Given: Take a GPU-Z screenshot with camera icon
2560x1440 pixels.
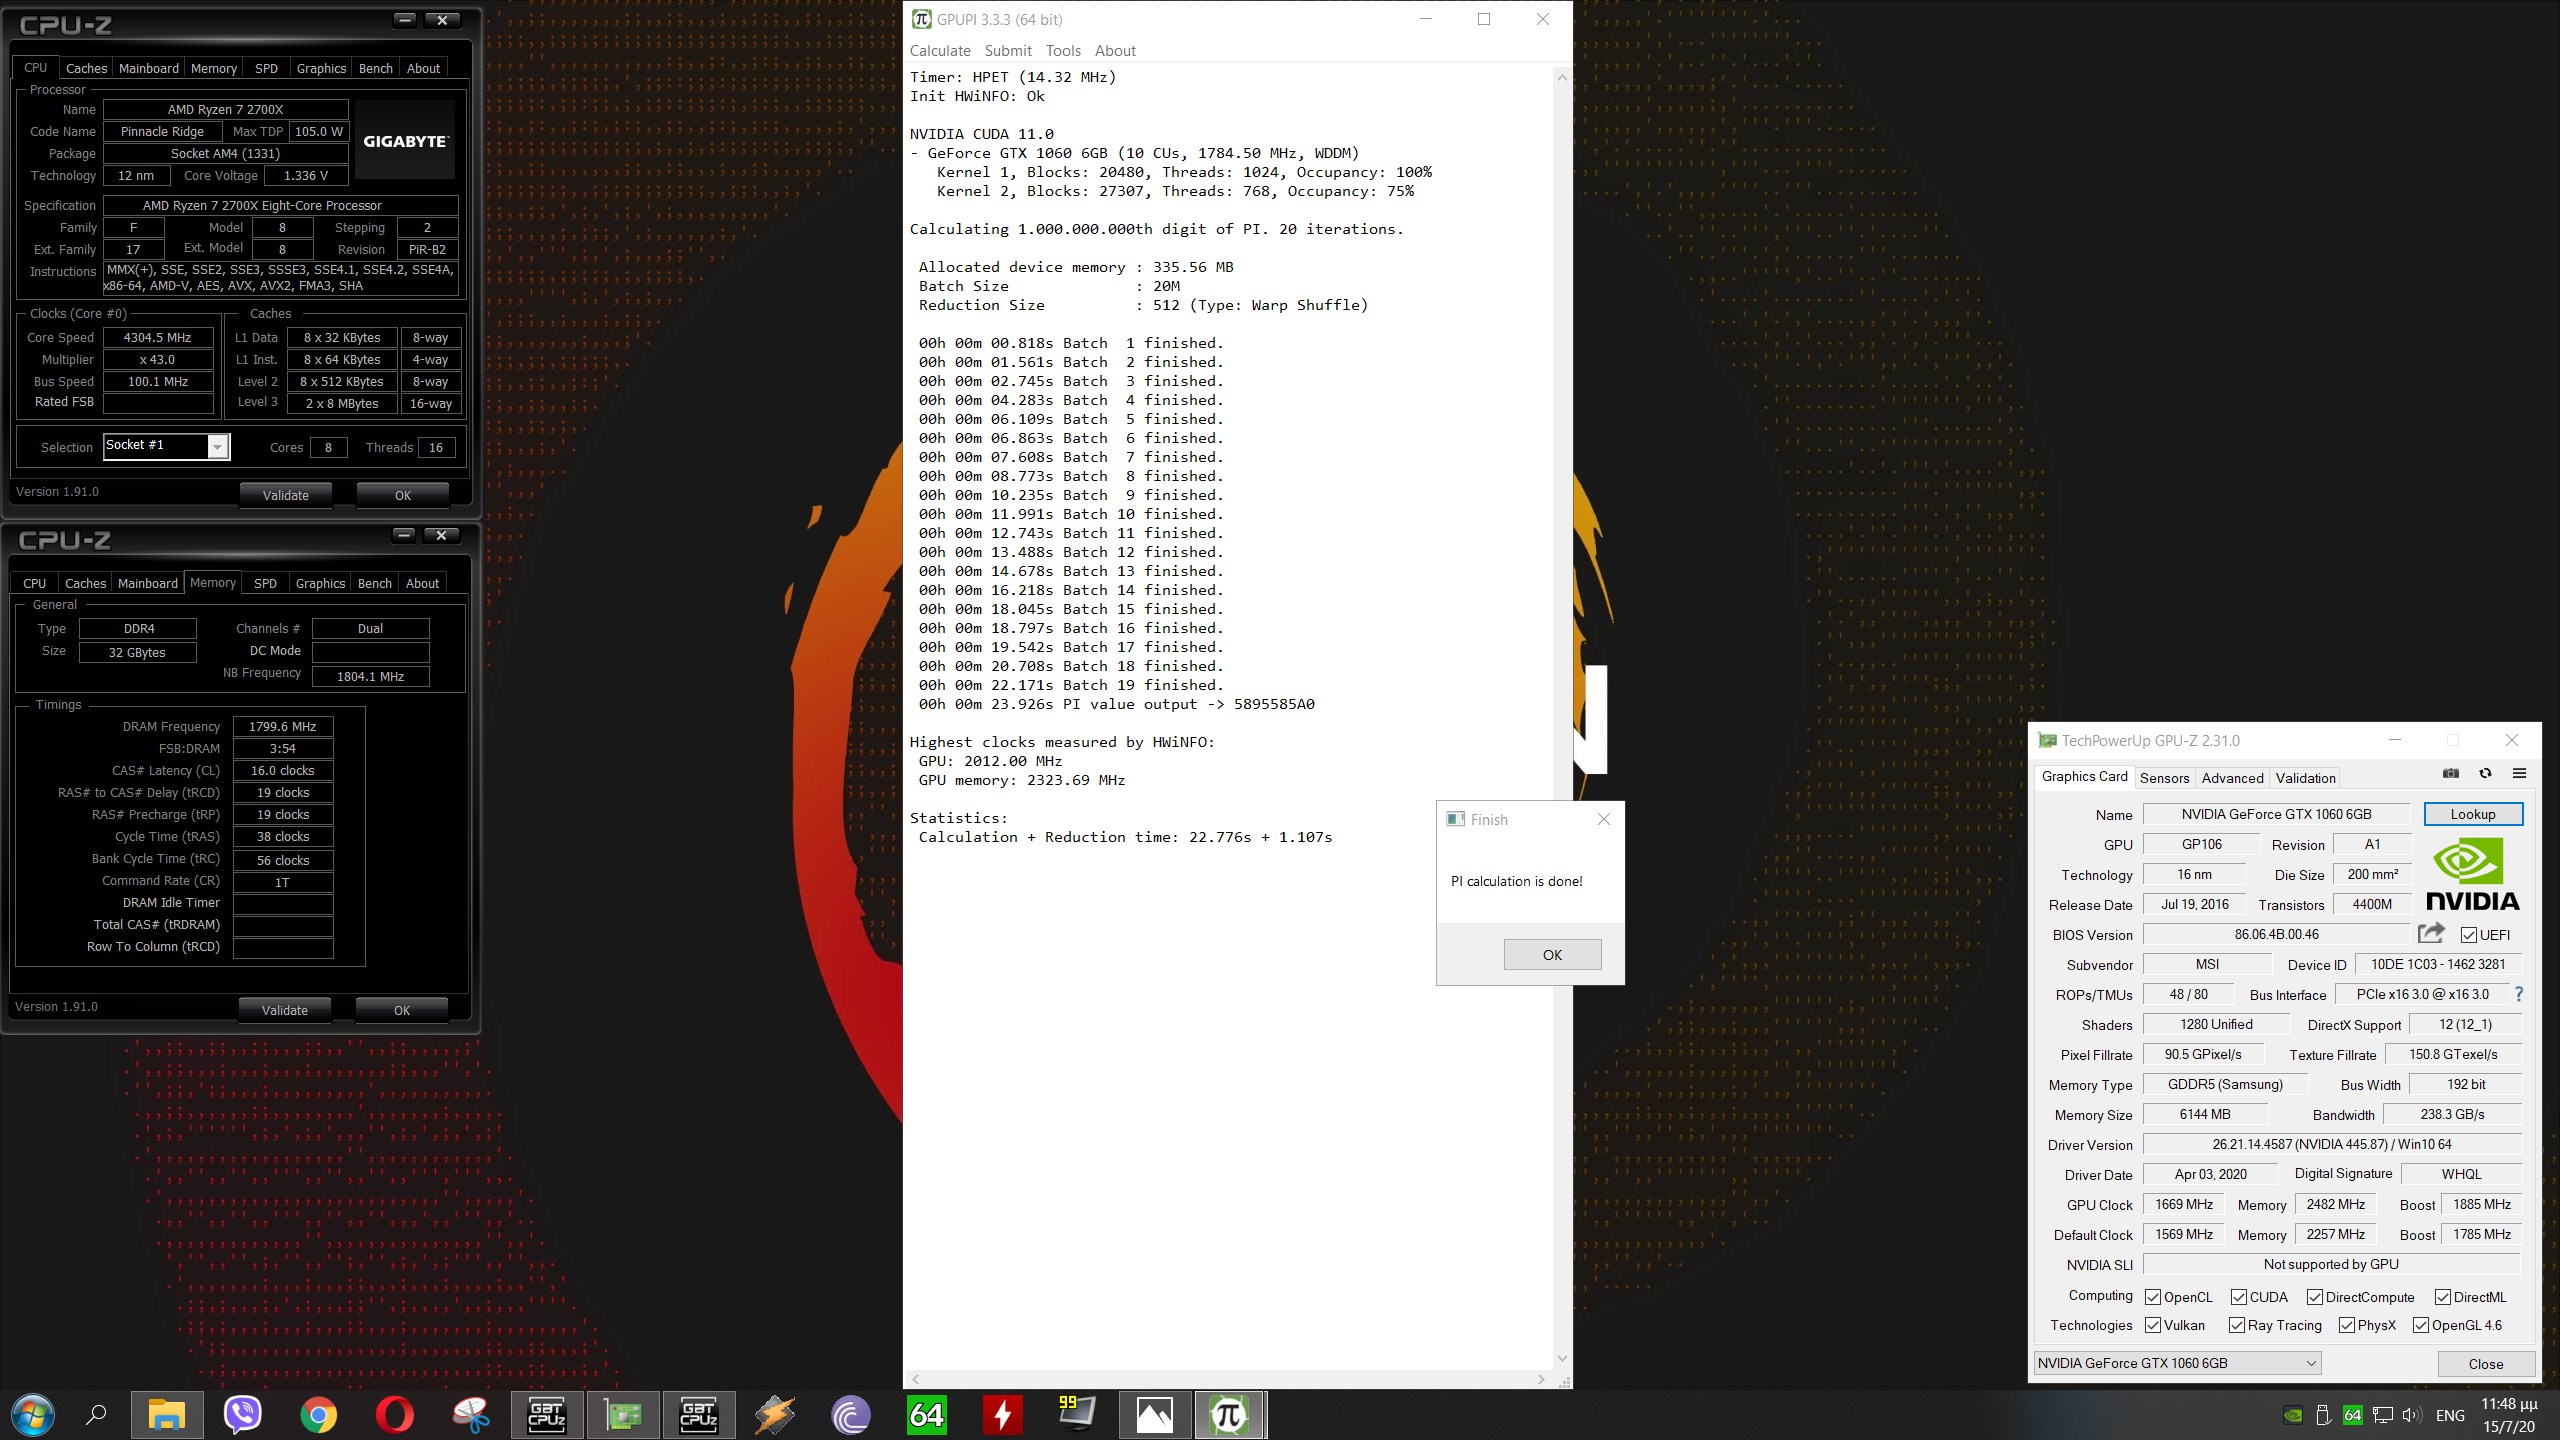Looking at the screenshot, I should tap(2450, 773).
